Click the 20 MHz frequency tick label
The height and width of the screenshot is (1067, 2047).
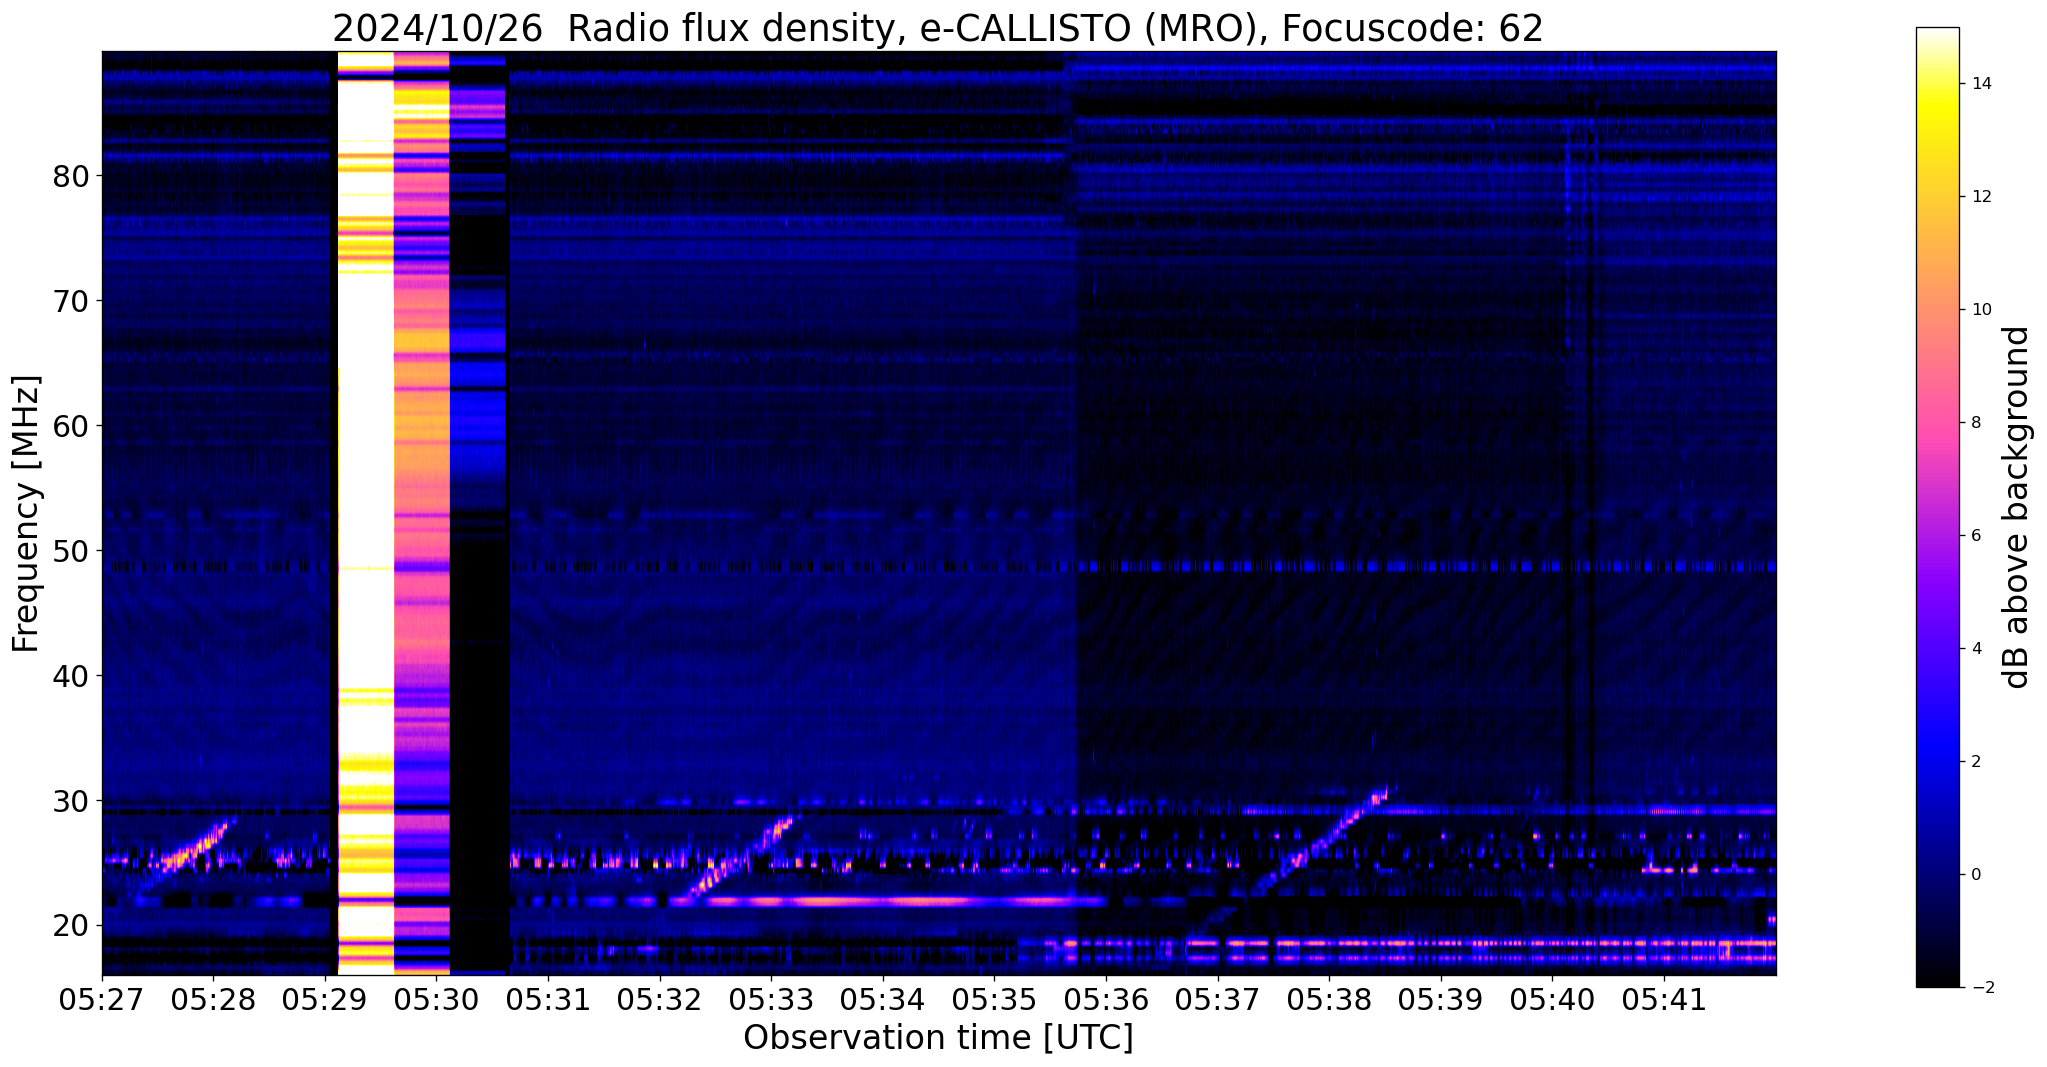[71, 926]
